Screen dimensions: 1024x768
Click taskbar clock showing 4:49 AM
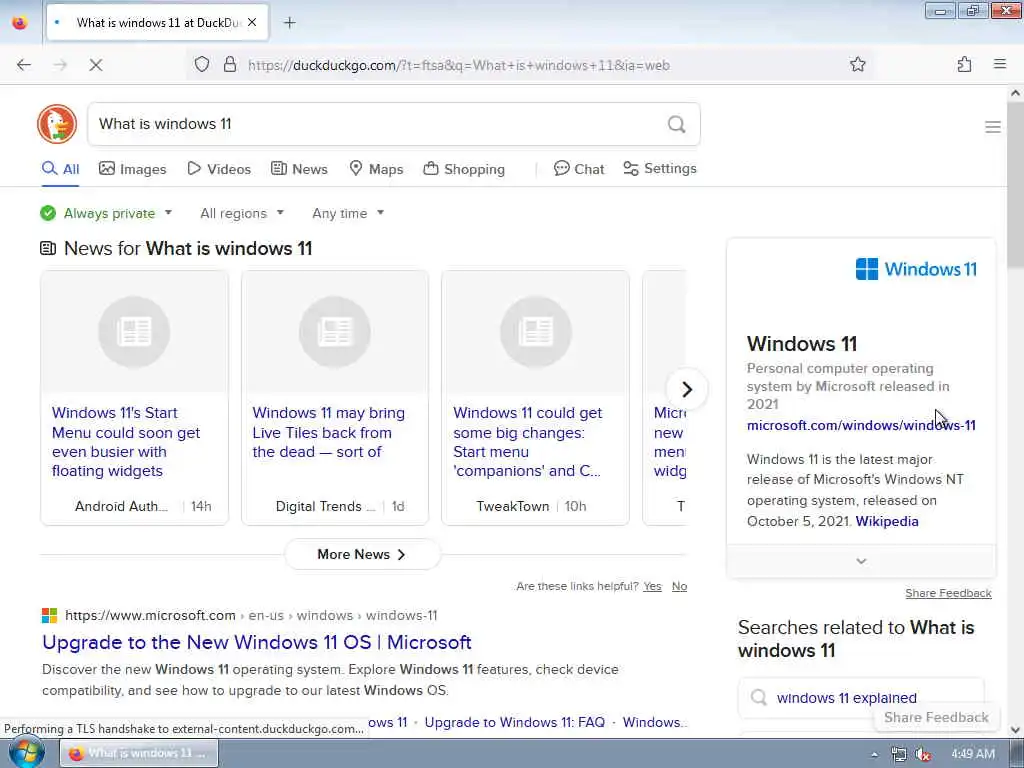(973, 754)
